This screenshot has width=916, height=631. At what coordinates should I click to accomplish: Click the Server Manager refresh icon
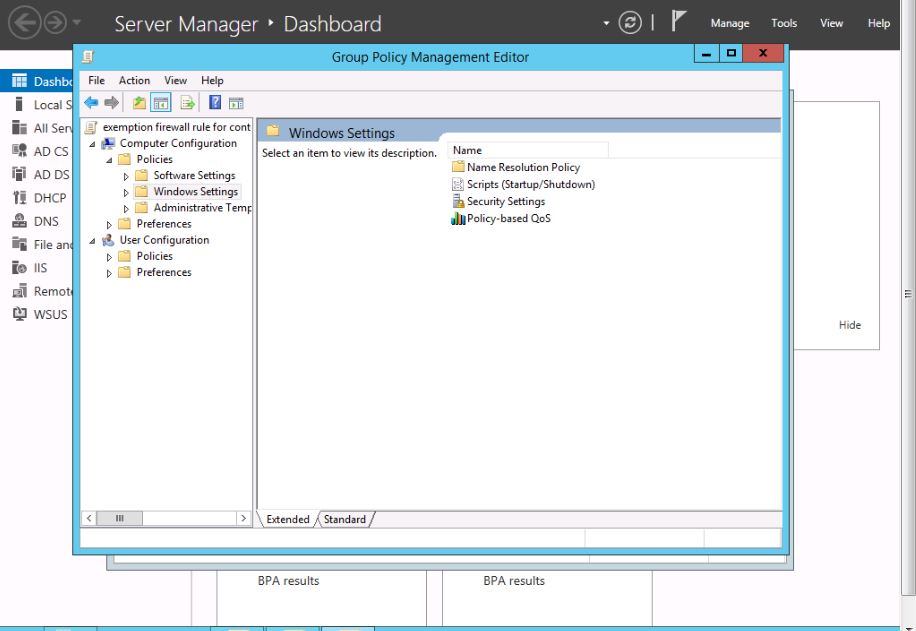[630, 23]
